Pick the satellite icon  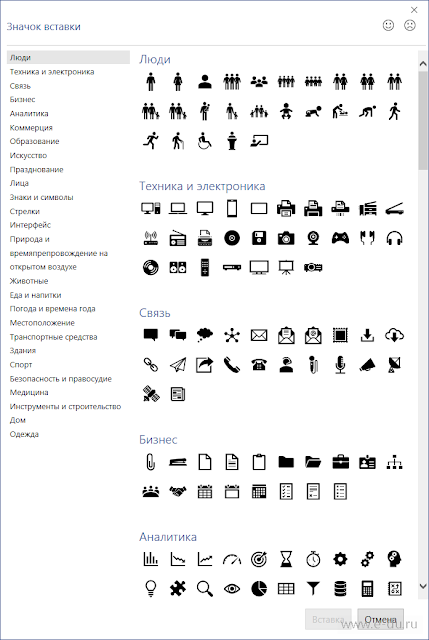pos(150,394)
